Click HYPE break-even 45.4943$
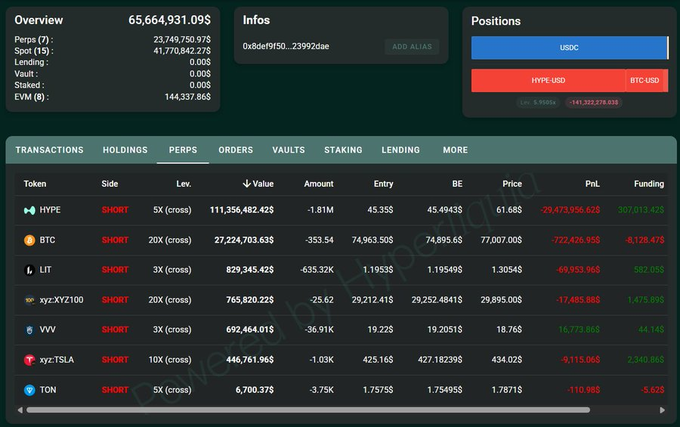 (x=445, y=210)
